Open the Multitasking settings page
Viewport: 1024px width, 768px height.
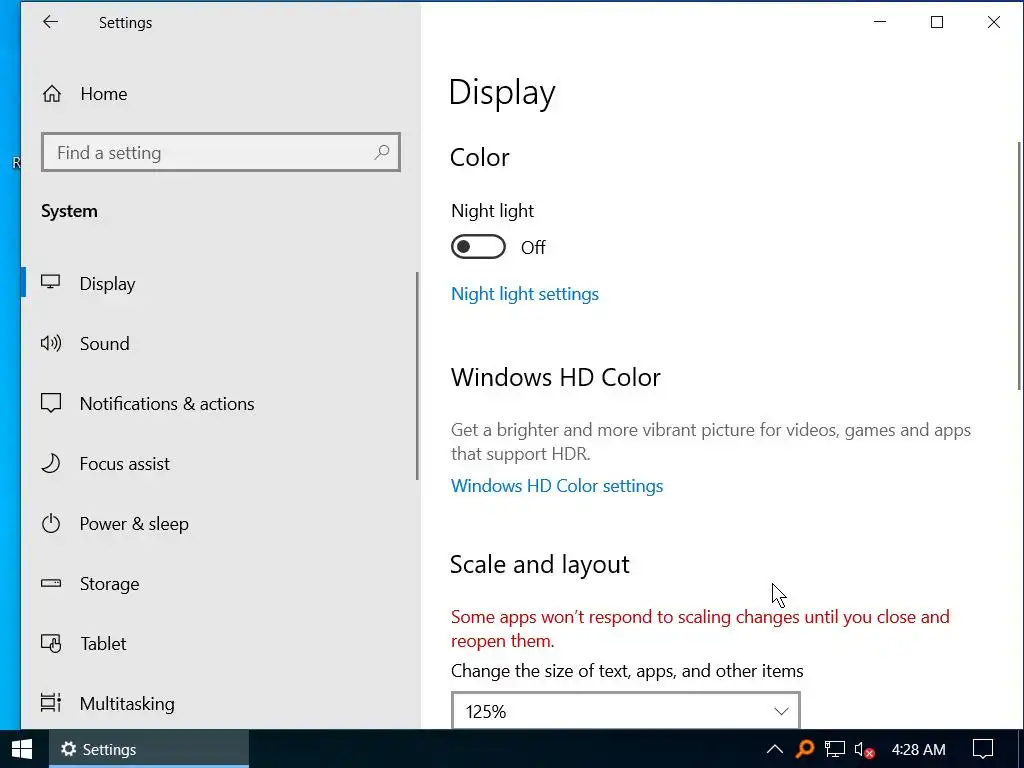click(x=219, y=703)
